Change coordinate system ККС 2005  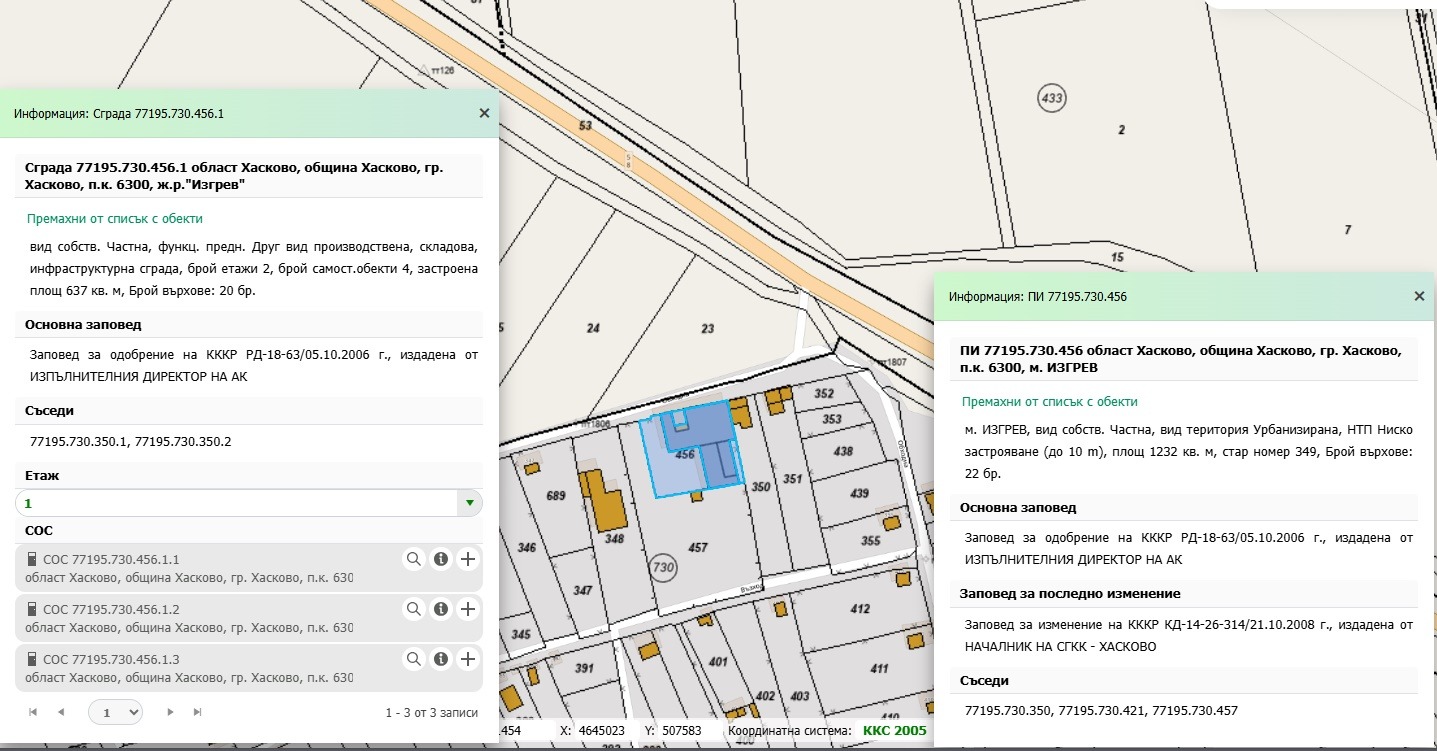894,730
